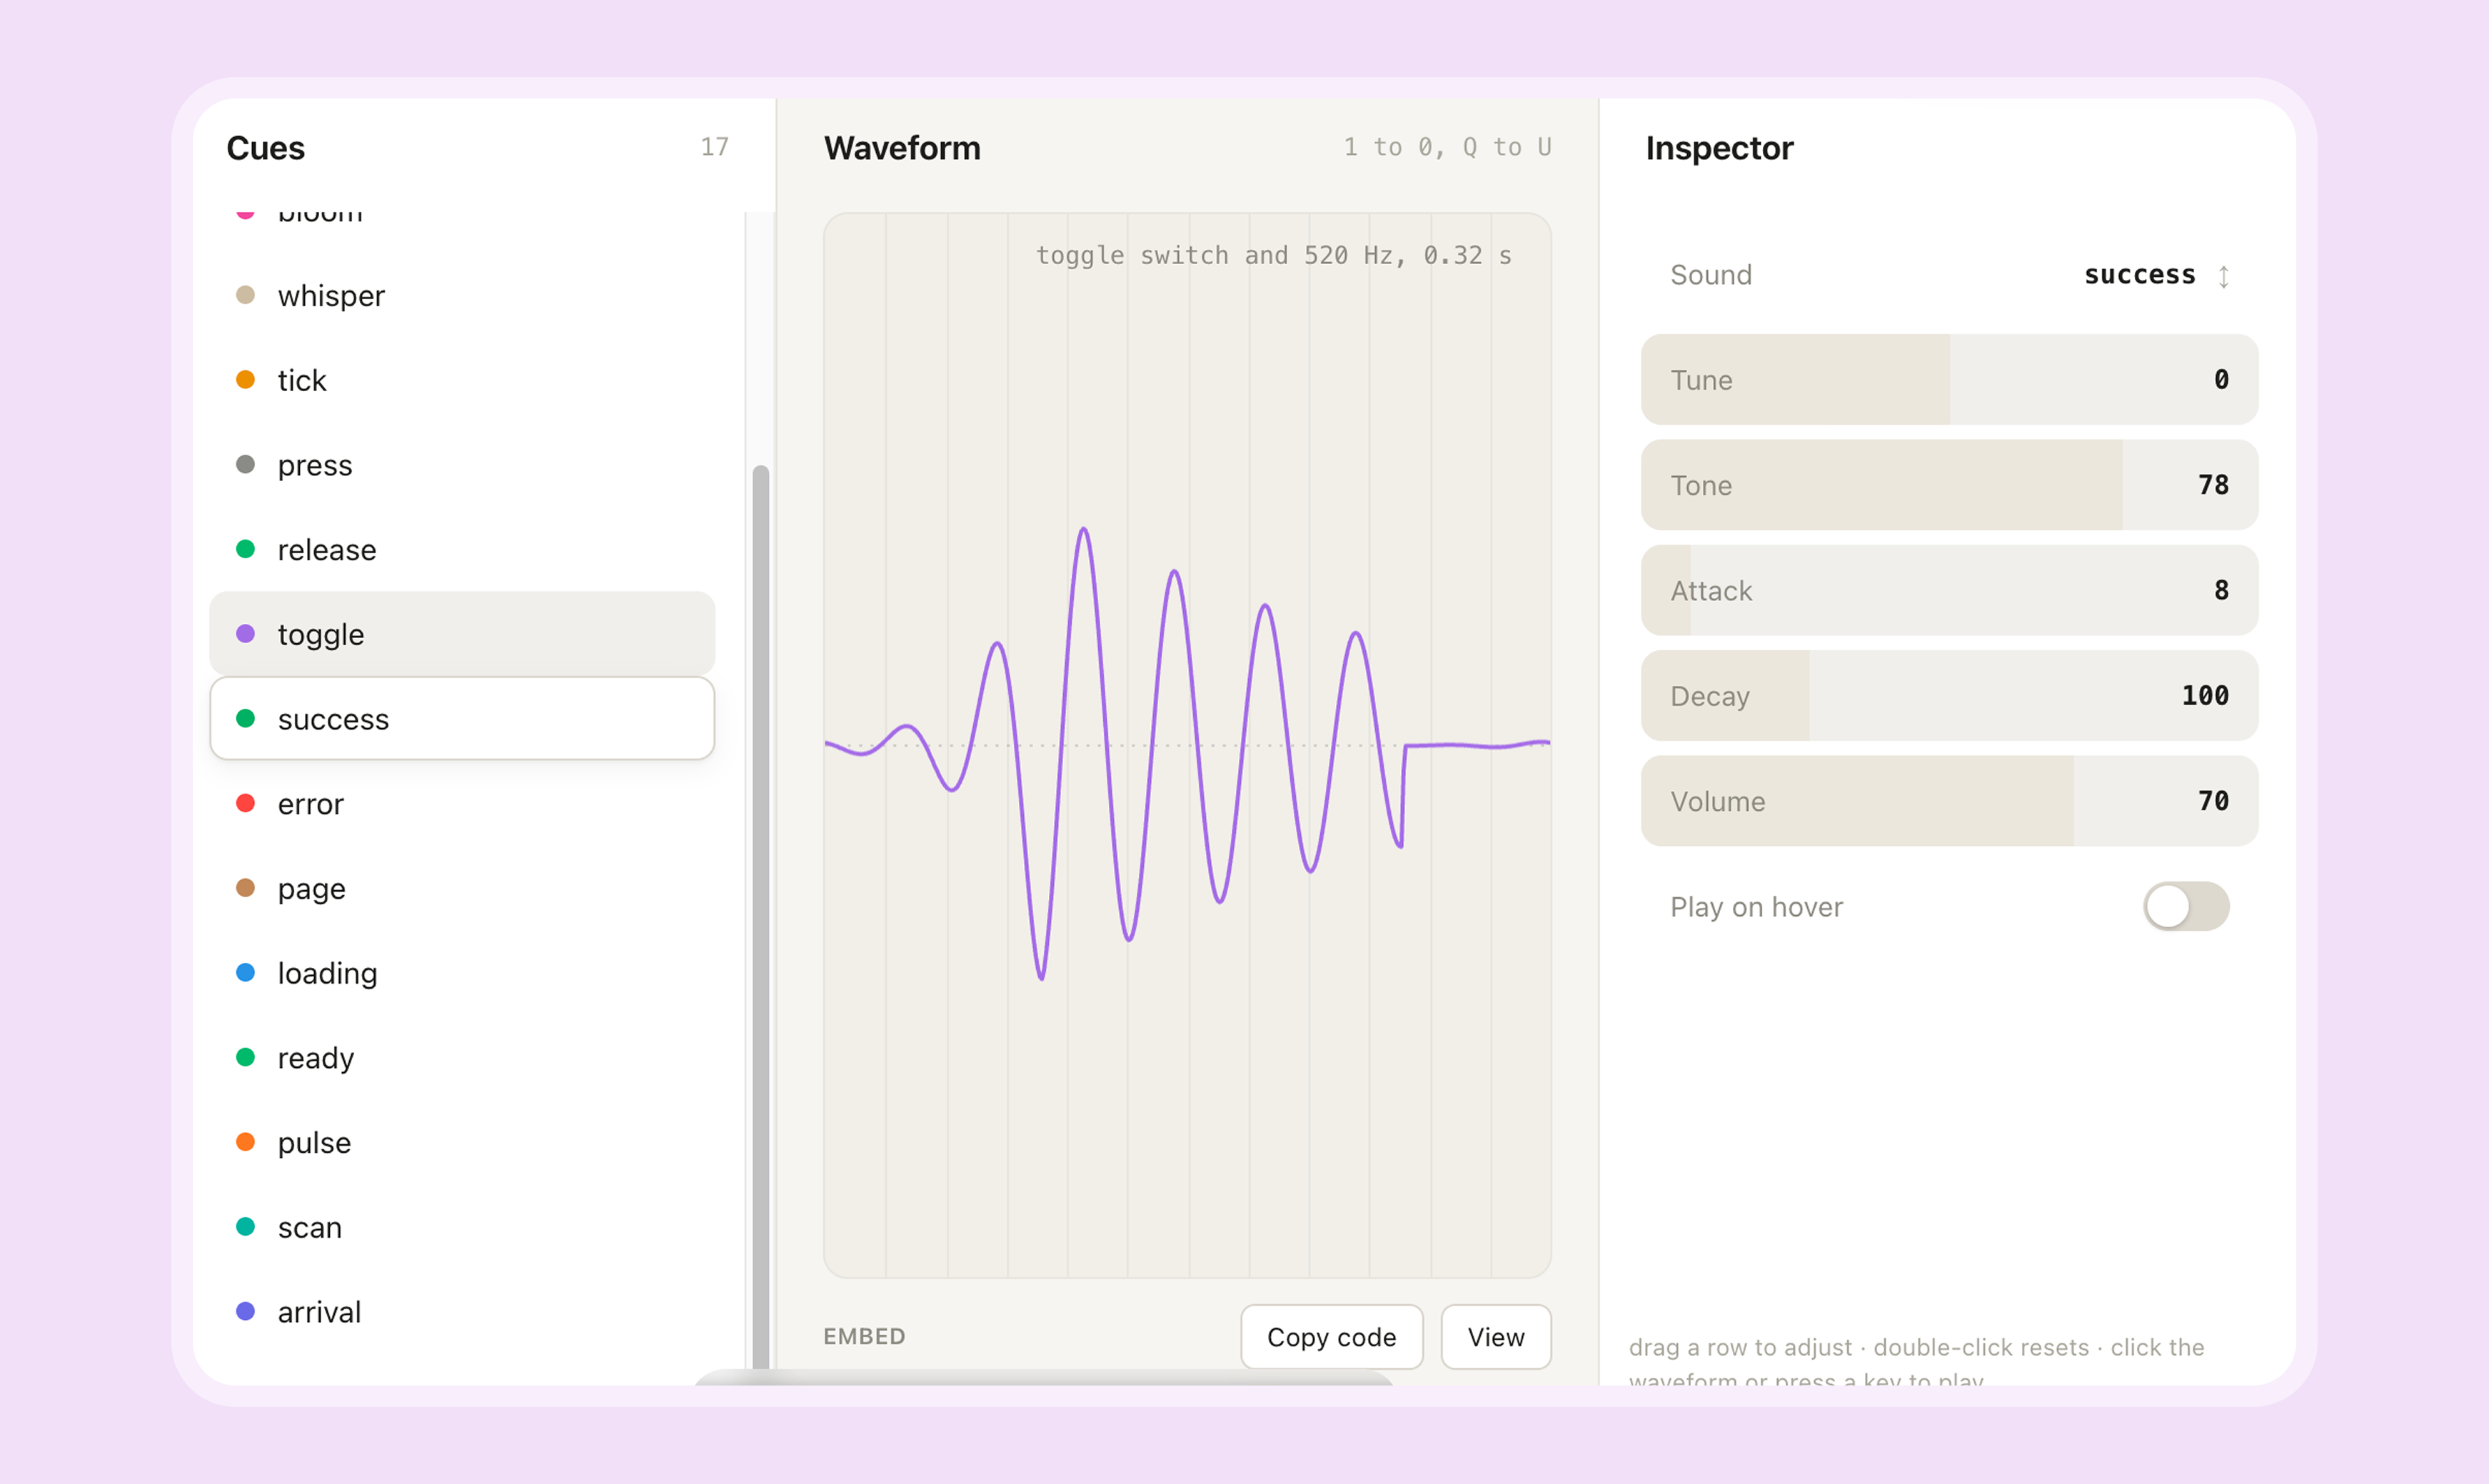This screenshot has width=2489, height=1484.
Task: Select the success cue
Action: pyautogui.click(x=462, y=719)
